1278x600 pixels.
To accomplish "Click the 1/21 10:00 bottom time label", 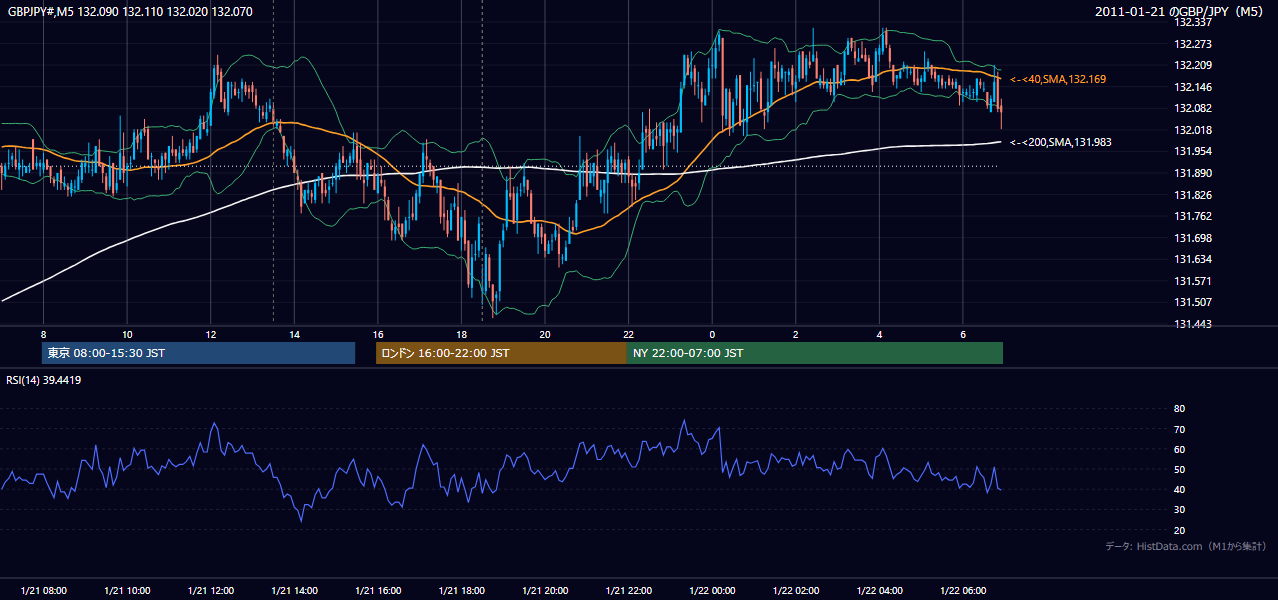I will pyautogui.click(x=127, y=591).
